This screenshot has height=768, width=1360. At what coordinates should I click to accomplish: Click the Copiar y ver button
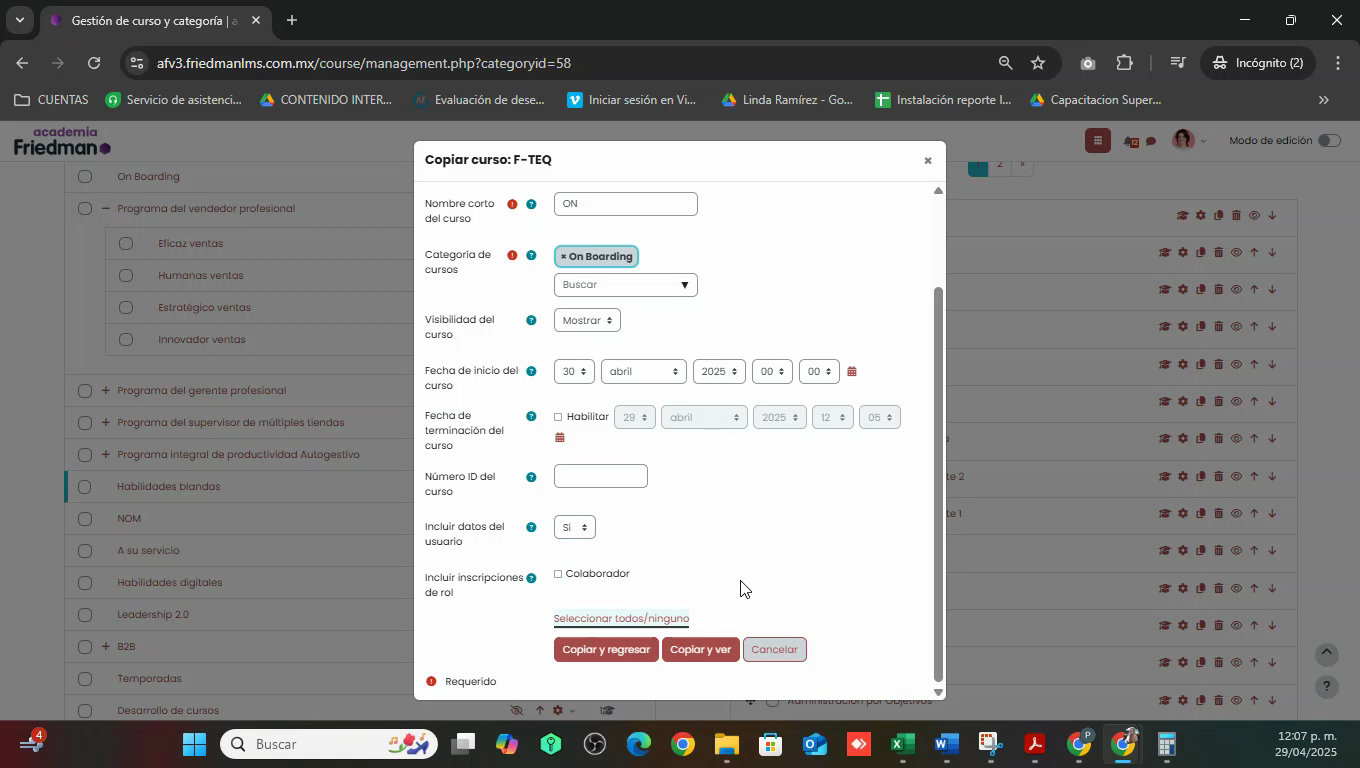[700, 650]
